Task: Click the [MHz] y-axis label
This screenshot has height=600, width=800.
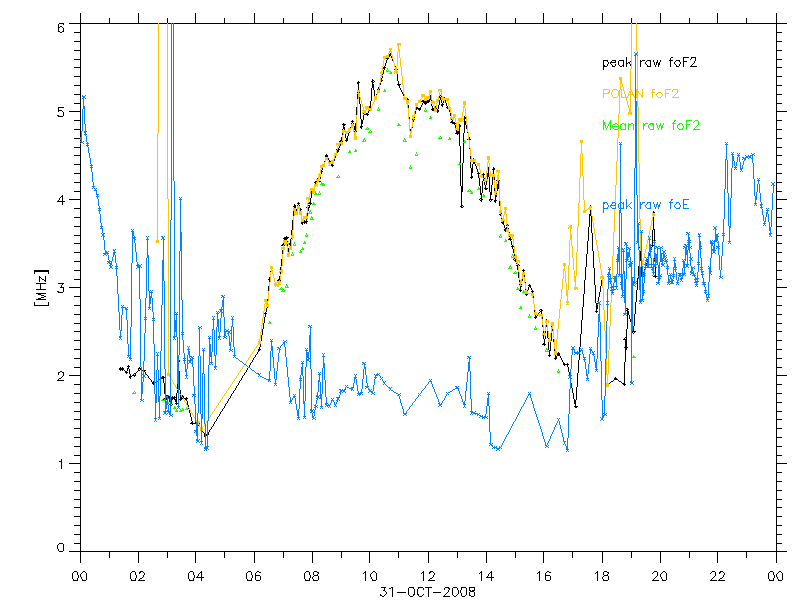Action: 41,288
